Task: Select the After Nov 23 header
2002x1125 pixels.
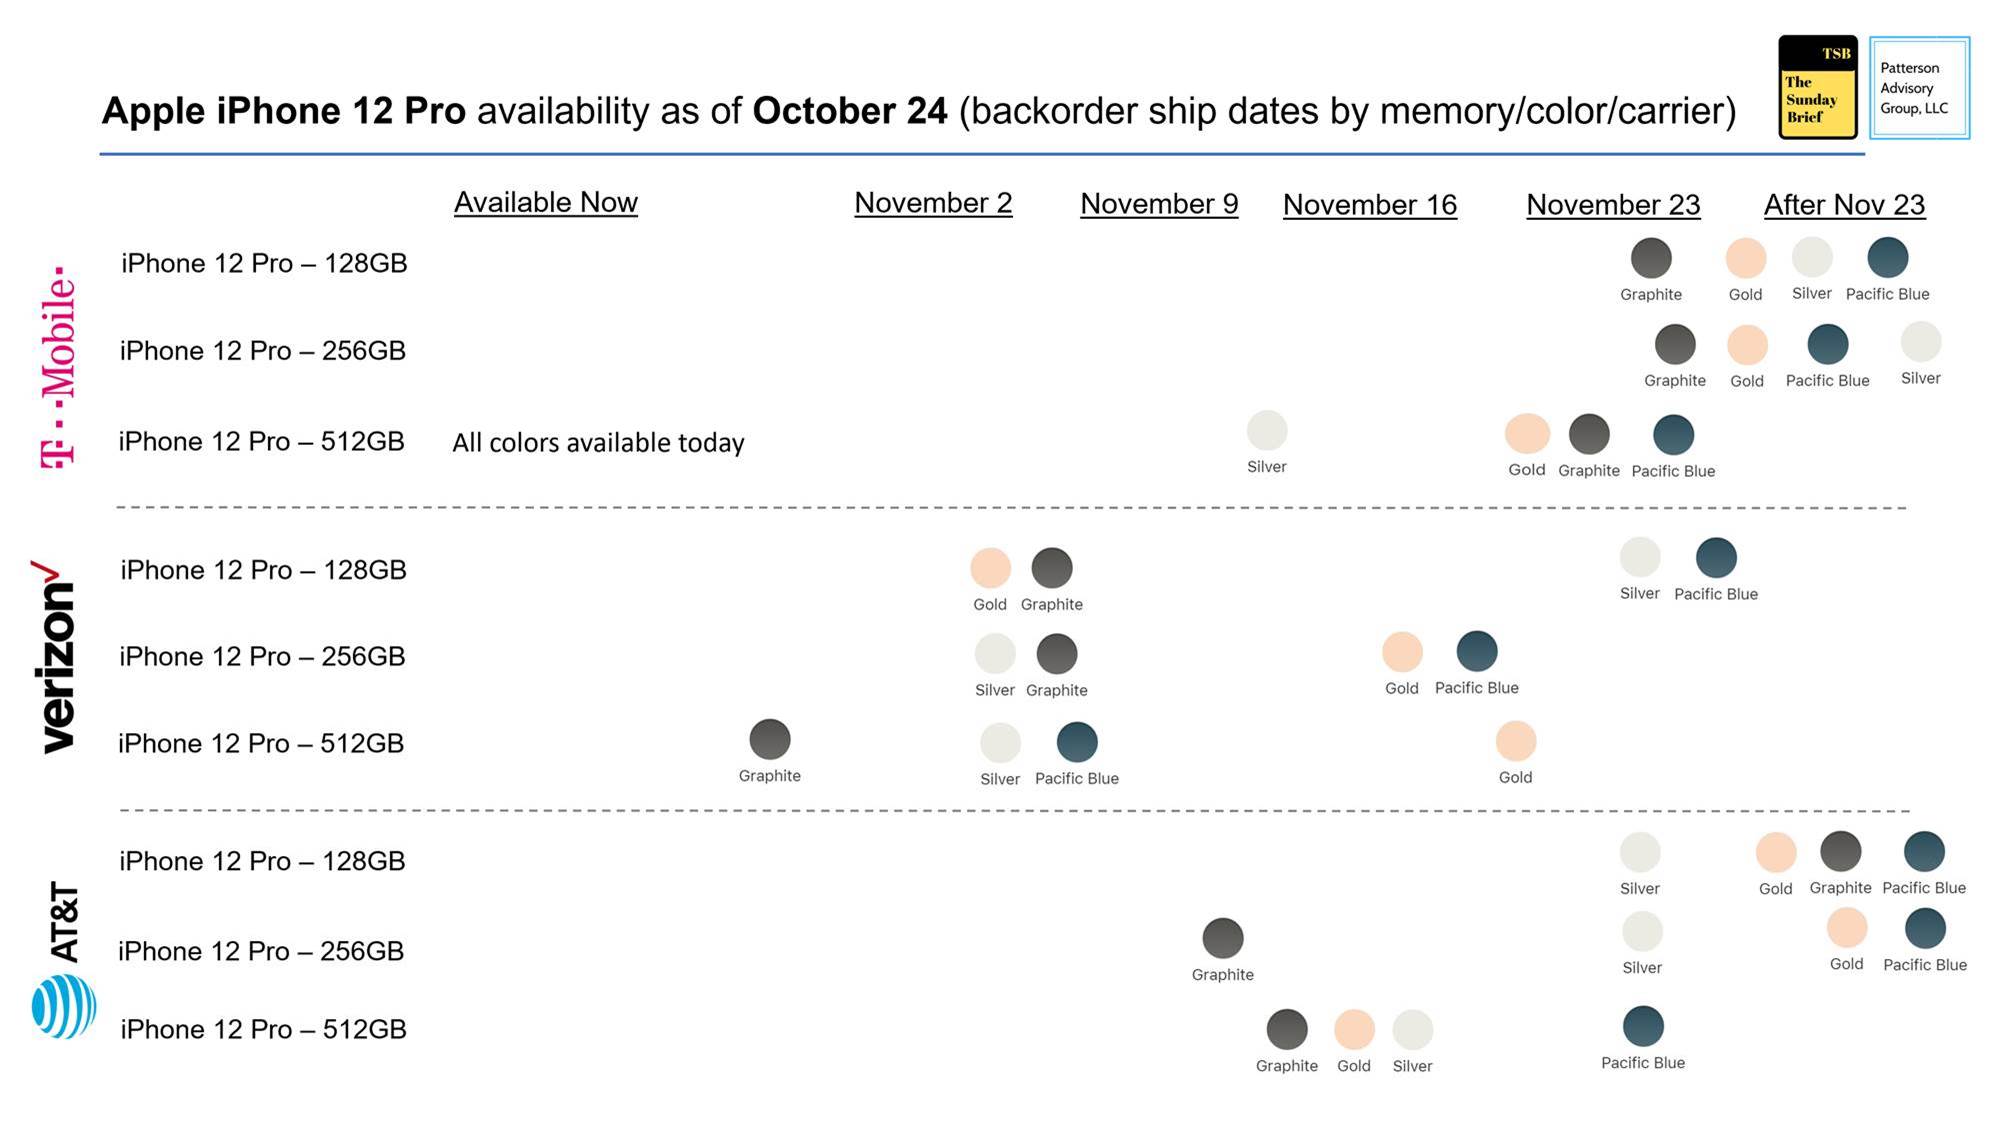Action: [1844, 205]
